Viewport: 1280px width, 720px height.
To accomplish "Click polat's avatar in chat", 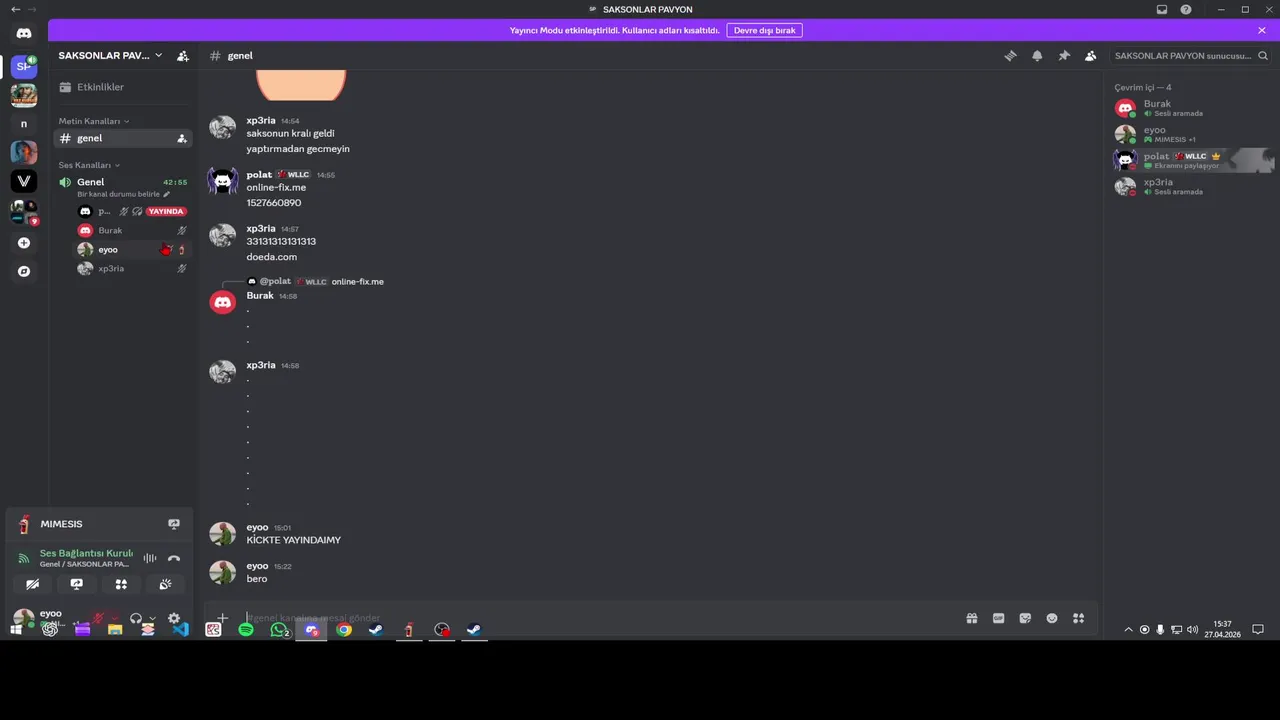I will 222,181.
